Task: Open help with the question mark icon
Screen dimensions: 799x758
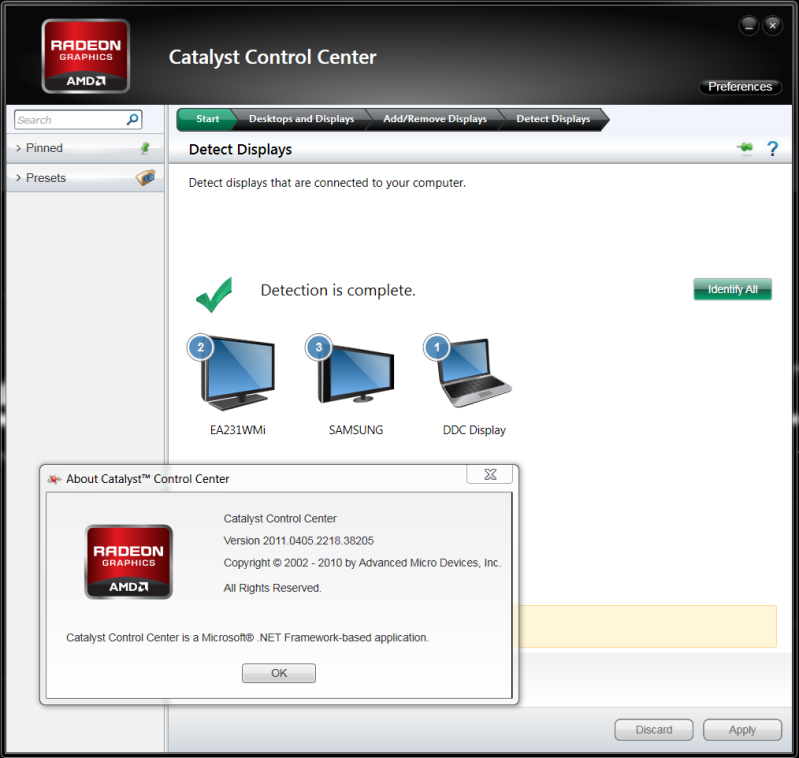Action: click(773, 149)
